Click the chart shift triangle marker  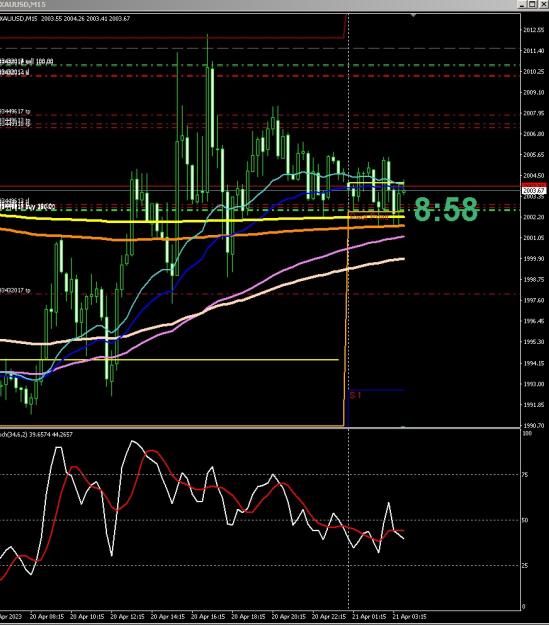pos(413,15)
